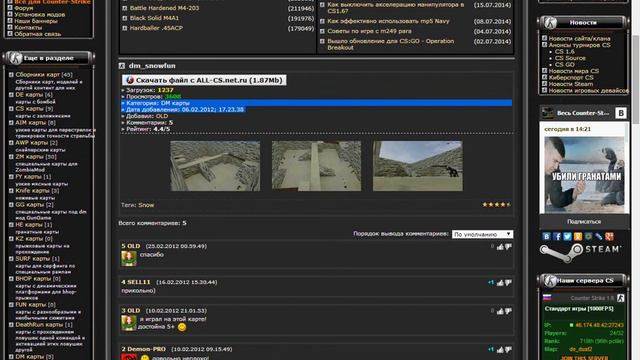
Task: Expand 'Киберспорт CS' bullet
Action: coord(544,77)
